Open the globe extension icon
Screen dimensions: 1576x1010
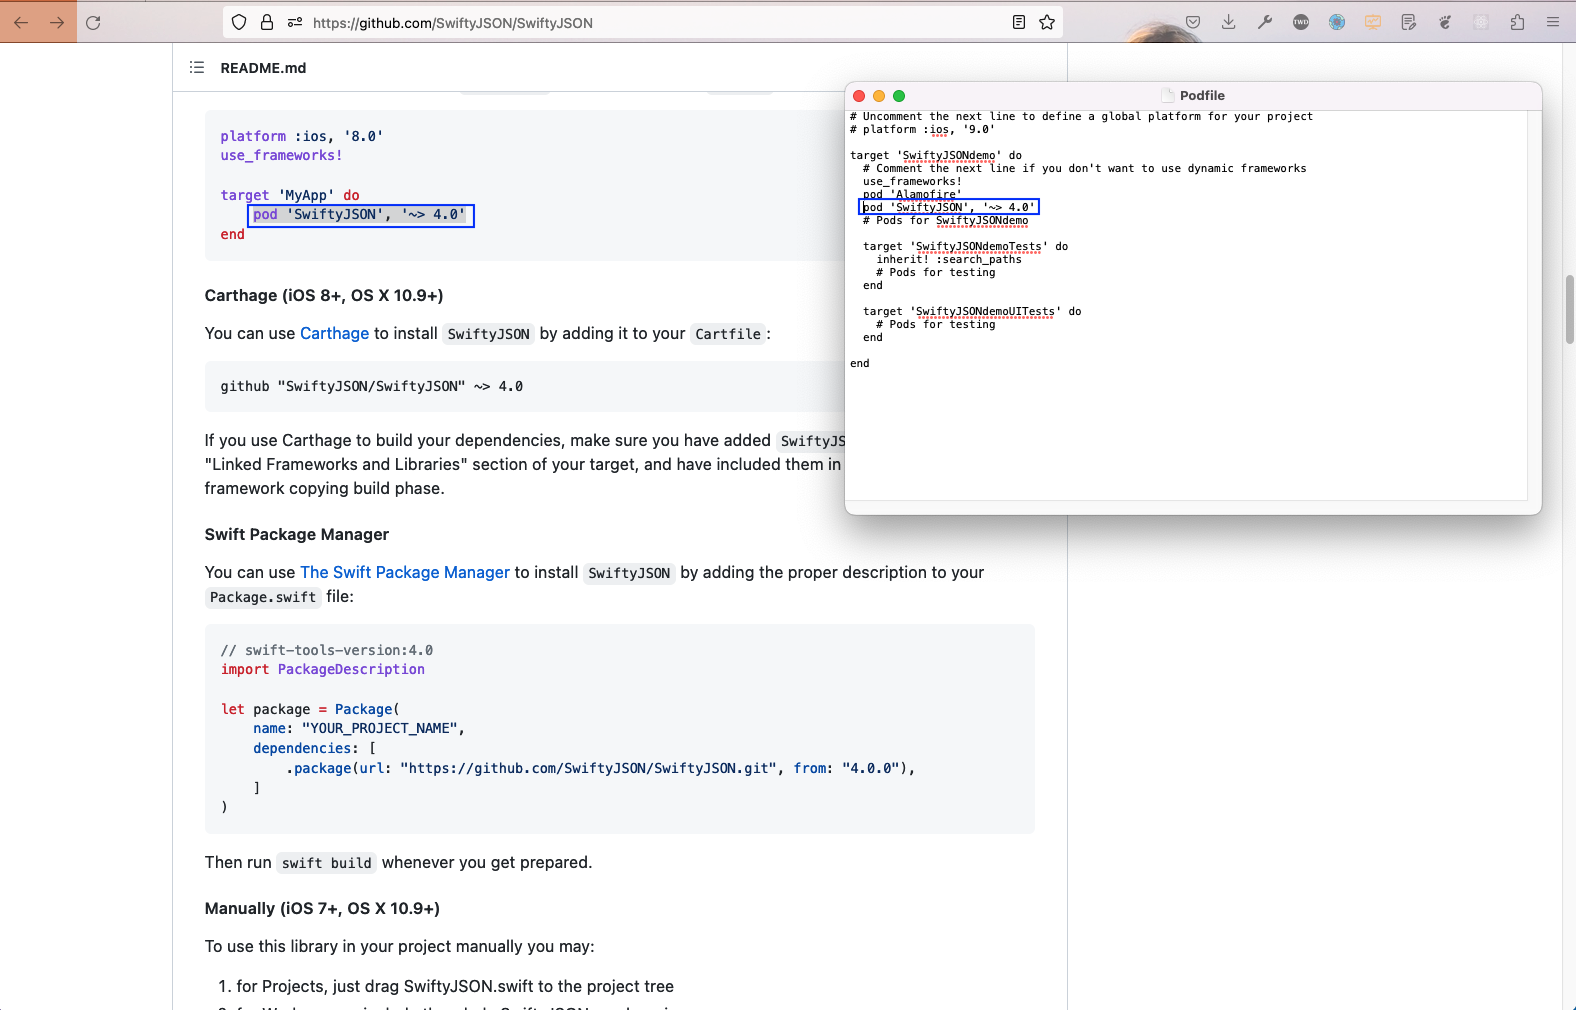click(1337, 22)
